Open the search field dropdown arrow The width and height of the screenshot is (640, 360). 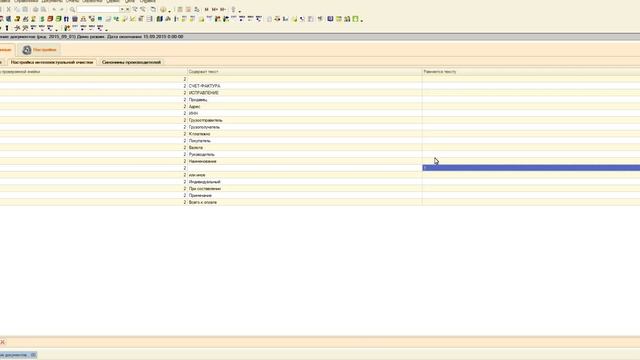(122, 9)
